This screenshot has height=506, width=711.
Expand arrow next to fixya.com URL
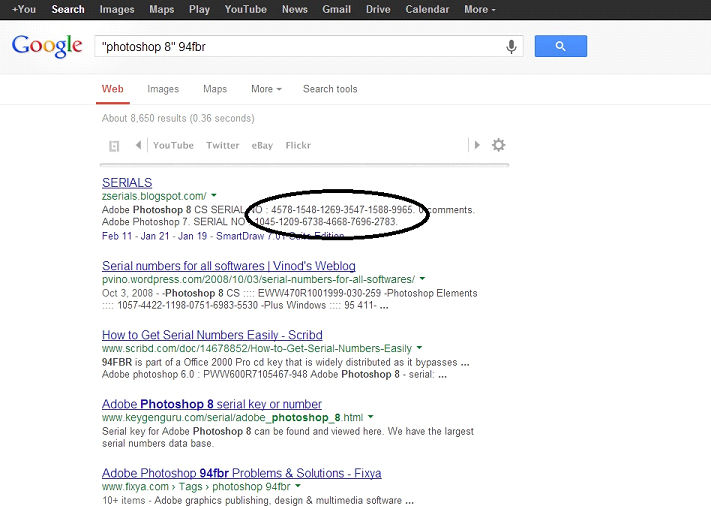coord(298,486)
